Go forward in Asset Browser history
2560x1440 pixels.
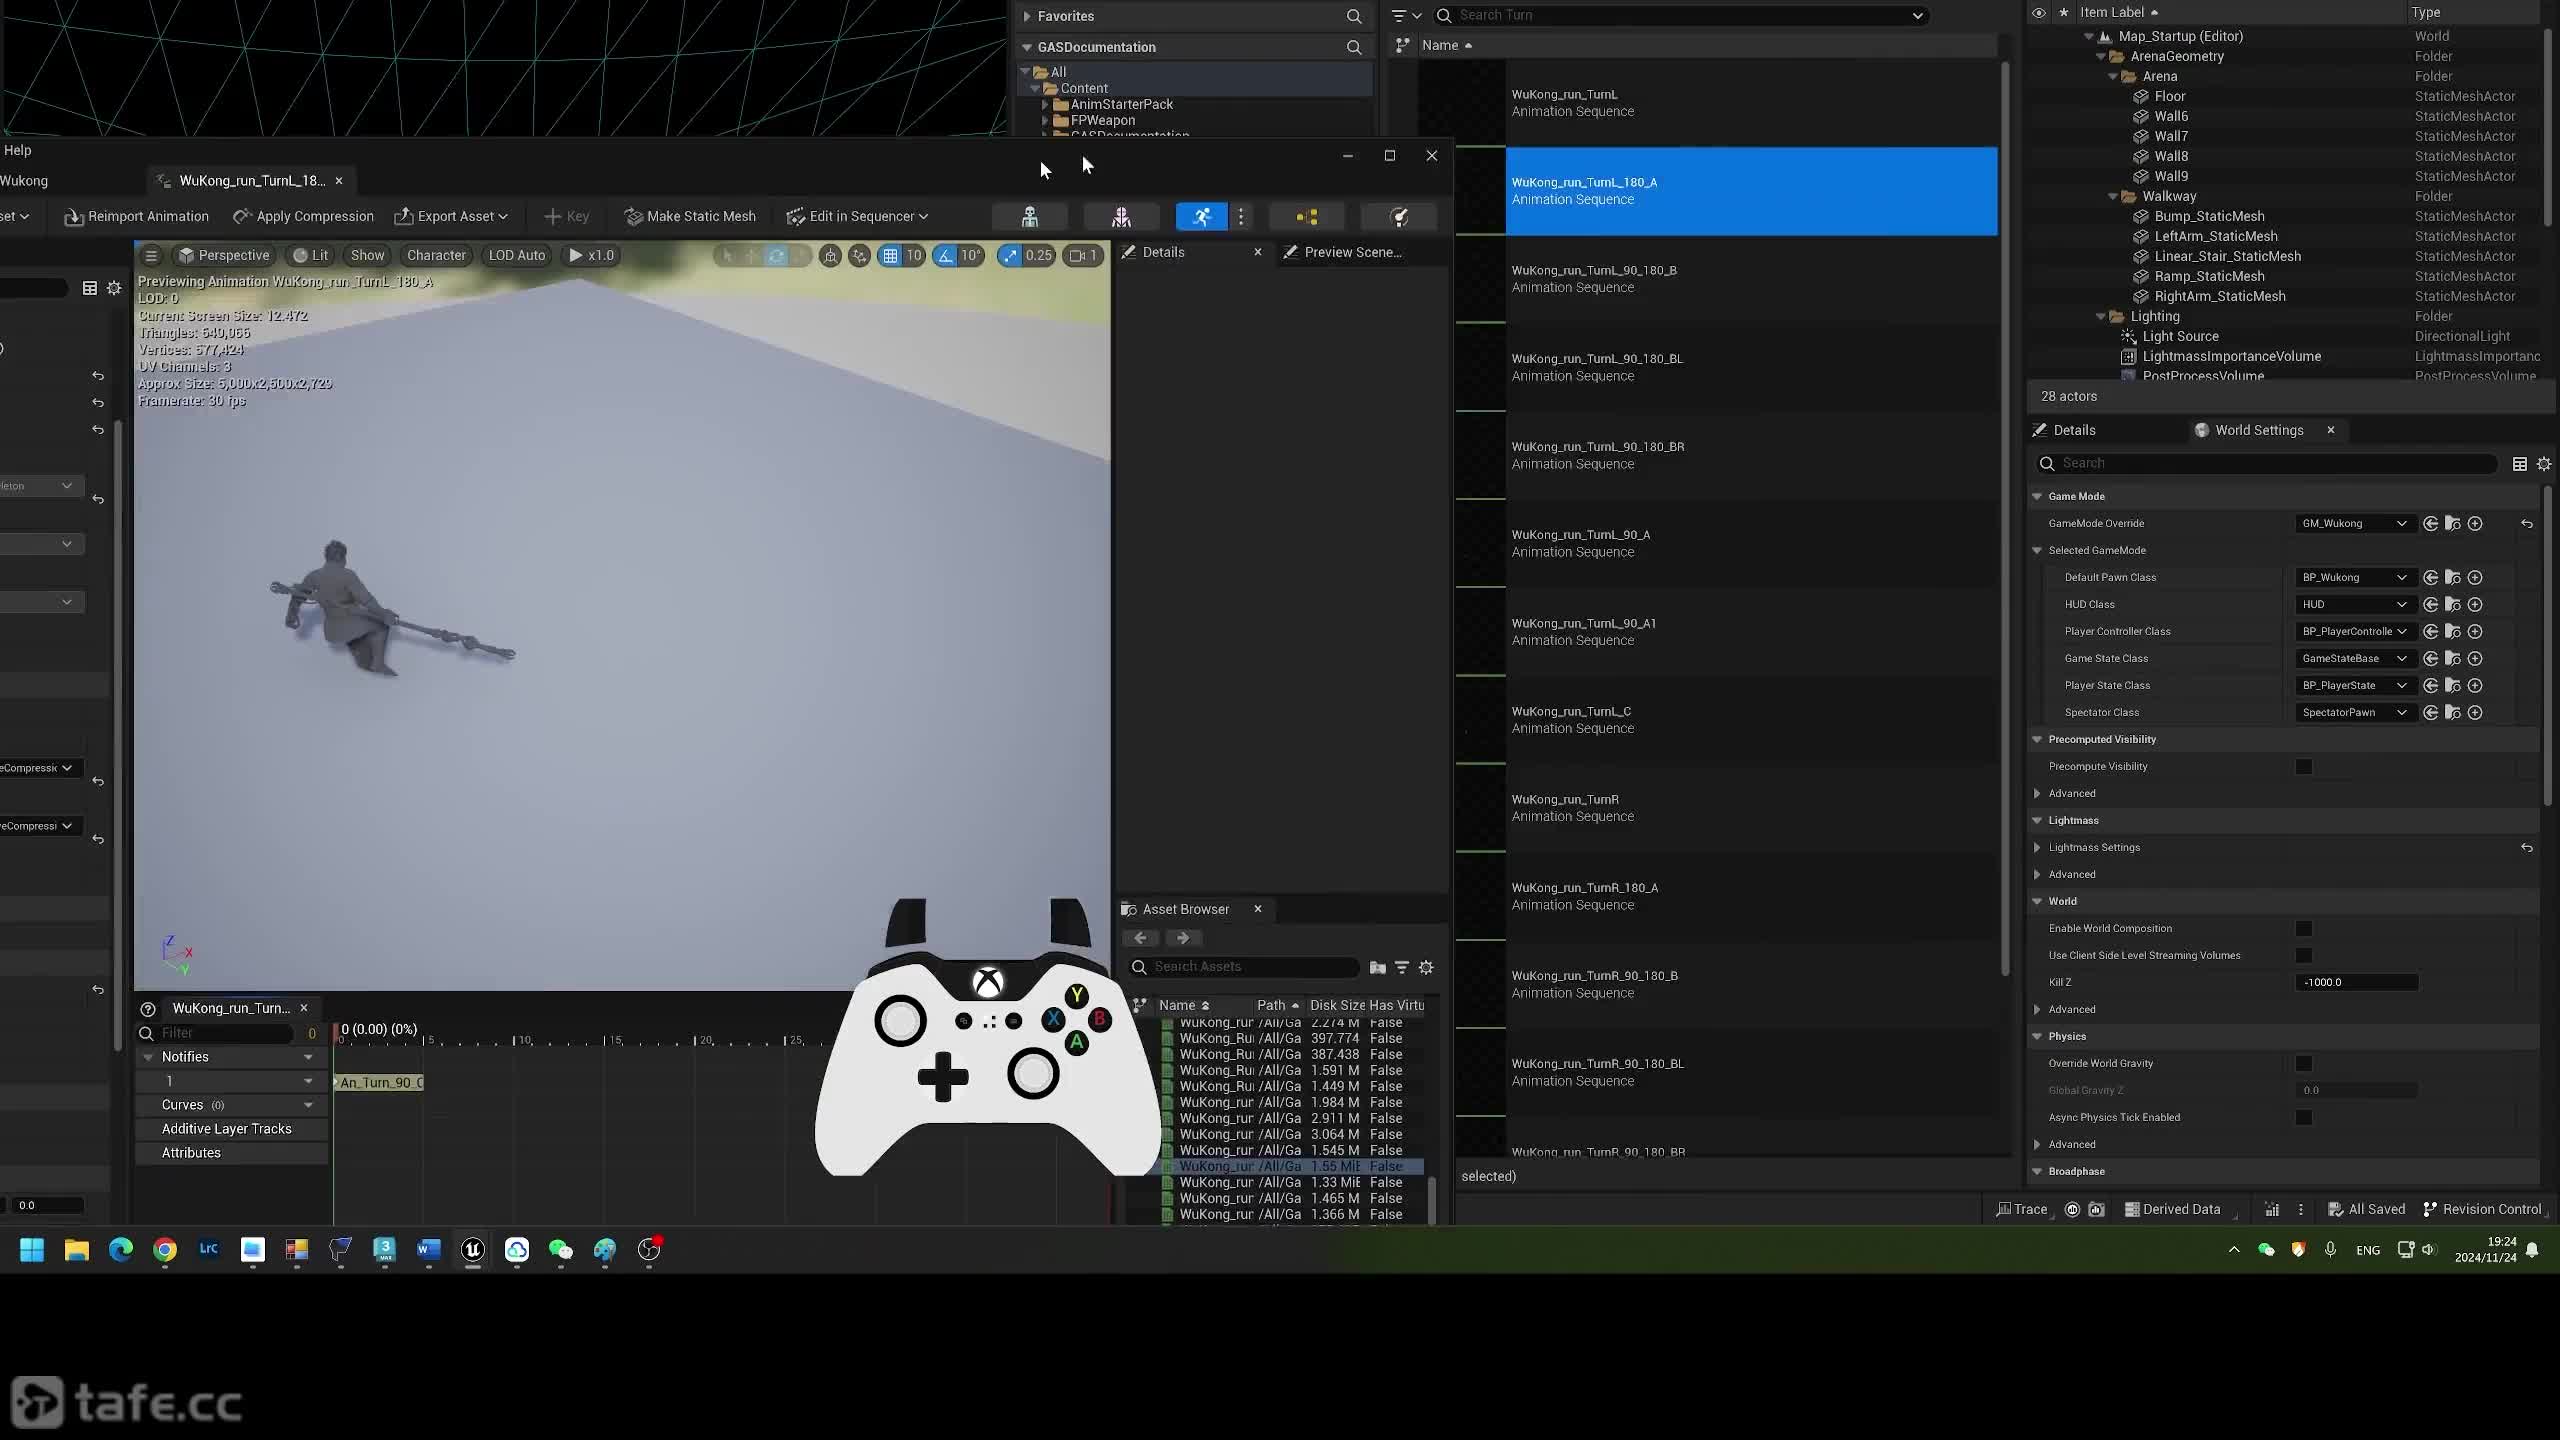pyautogui.click(x=1183, y=938)
